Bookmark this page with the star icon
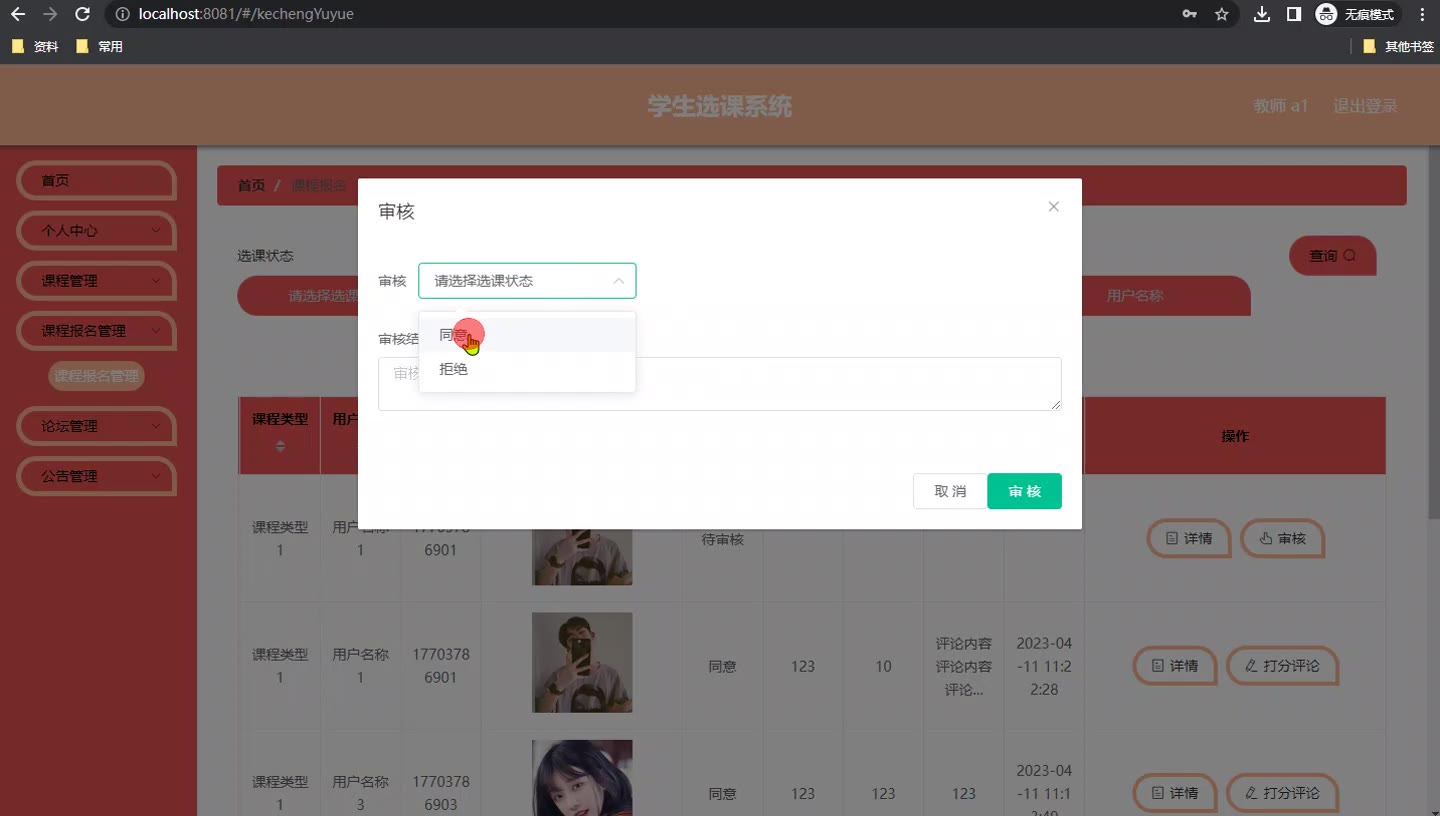The height and width of the screenshot is (816, 1440). click(x=1221, y=14)
